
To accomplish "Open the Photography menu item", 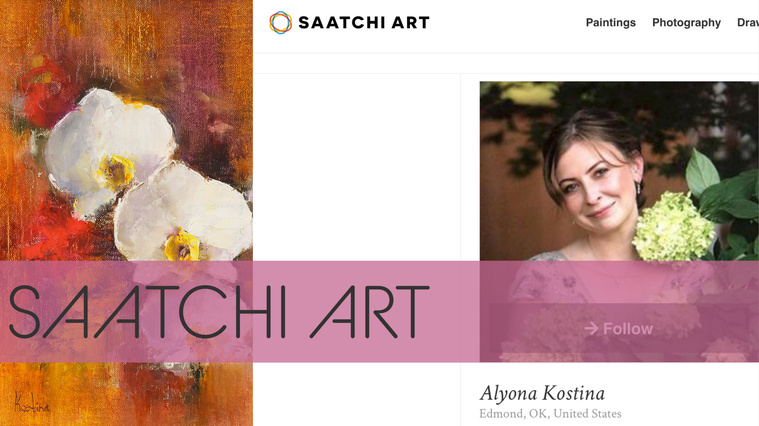I will [x=686, y=23].
